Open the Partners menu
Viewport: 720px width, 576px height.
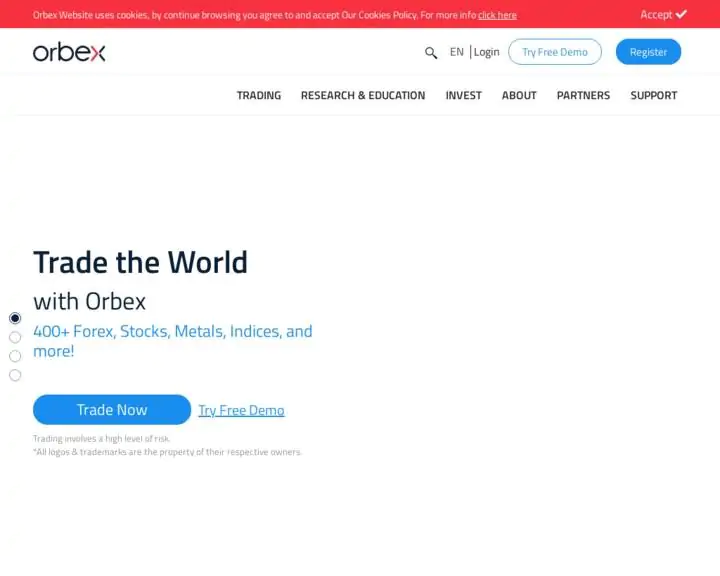[x=583, y=96]
